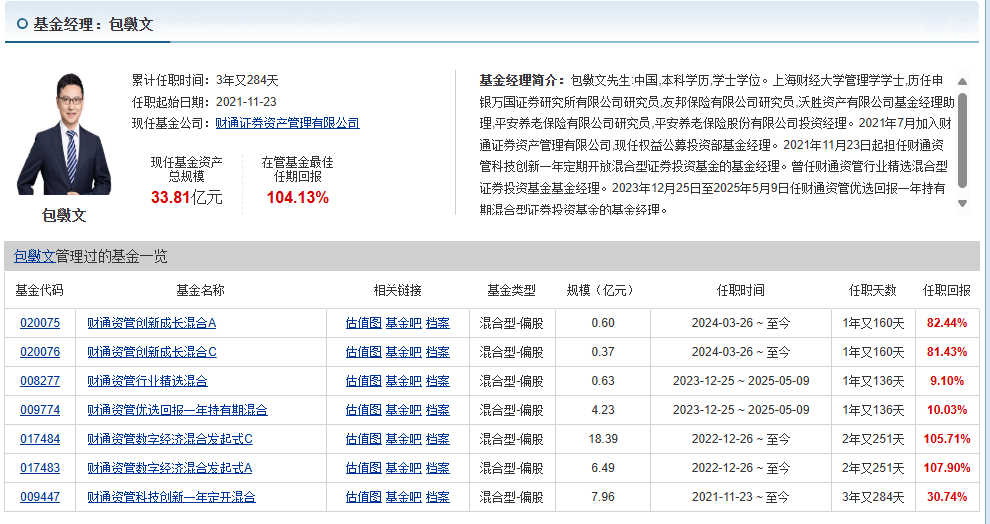Open 估值图 for 财通资管行业精选混合
Screen dimensions: 990x524
tap(364, 381)
